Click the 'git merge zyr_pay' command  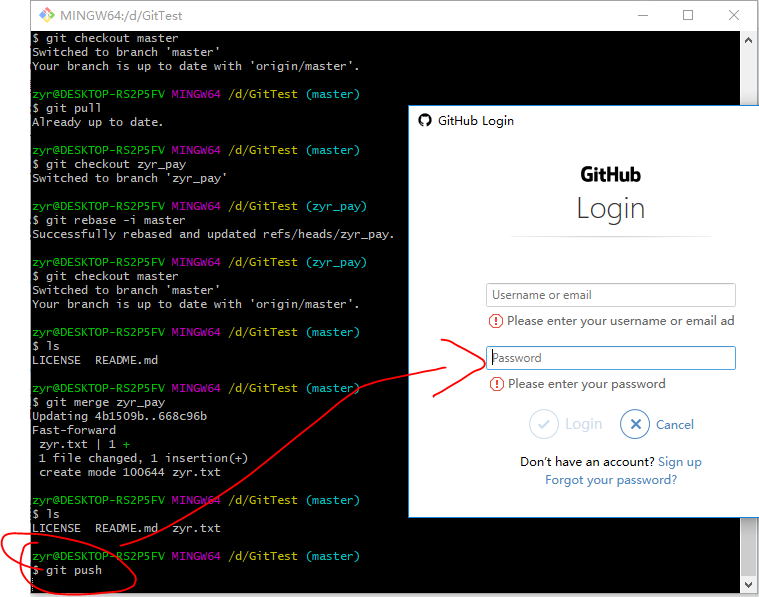(99, 402)
